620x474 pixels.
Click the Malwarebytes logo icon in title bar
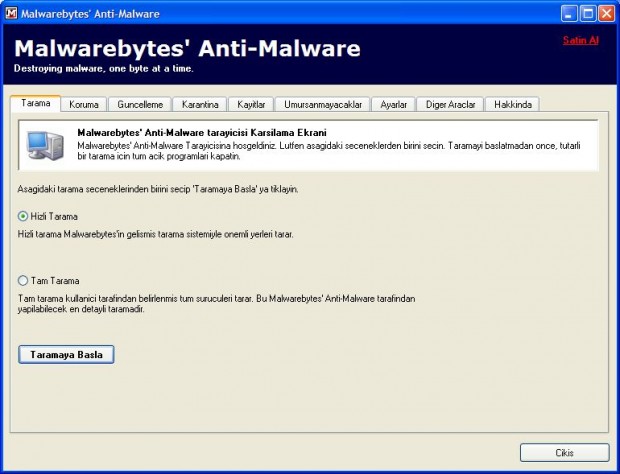[x=11, y=13]
